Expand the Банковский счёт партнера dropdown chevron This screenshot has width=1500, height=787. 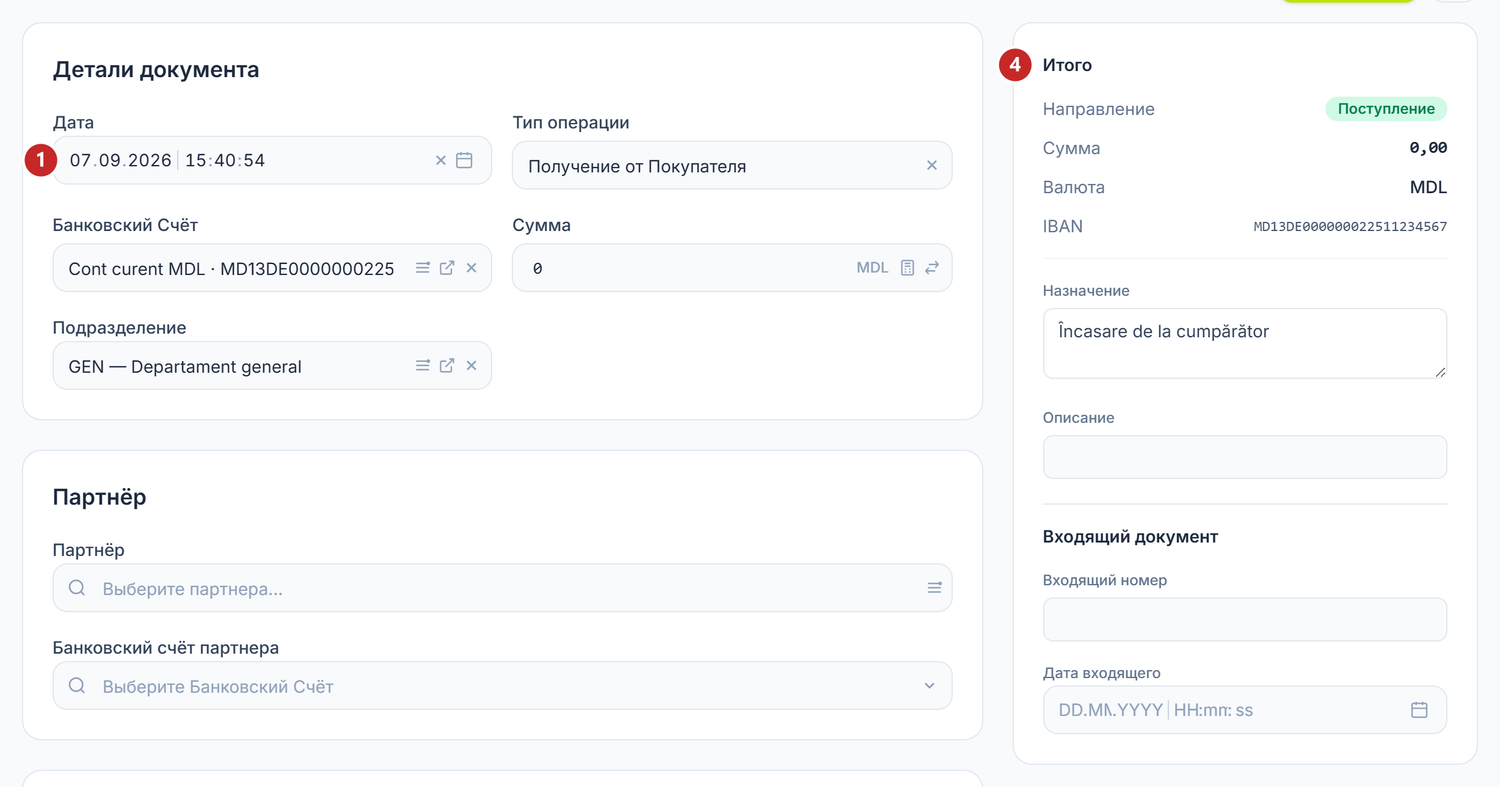929,686
